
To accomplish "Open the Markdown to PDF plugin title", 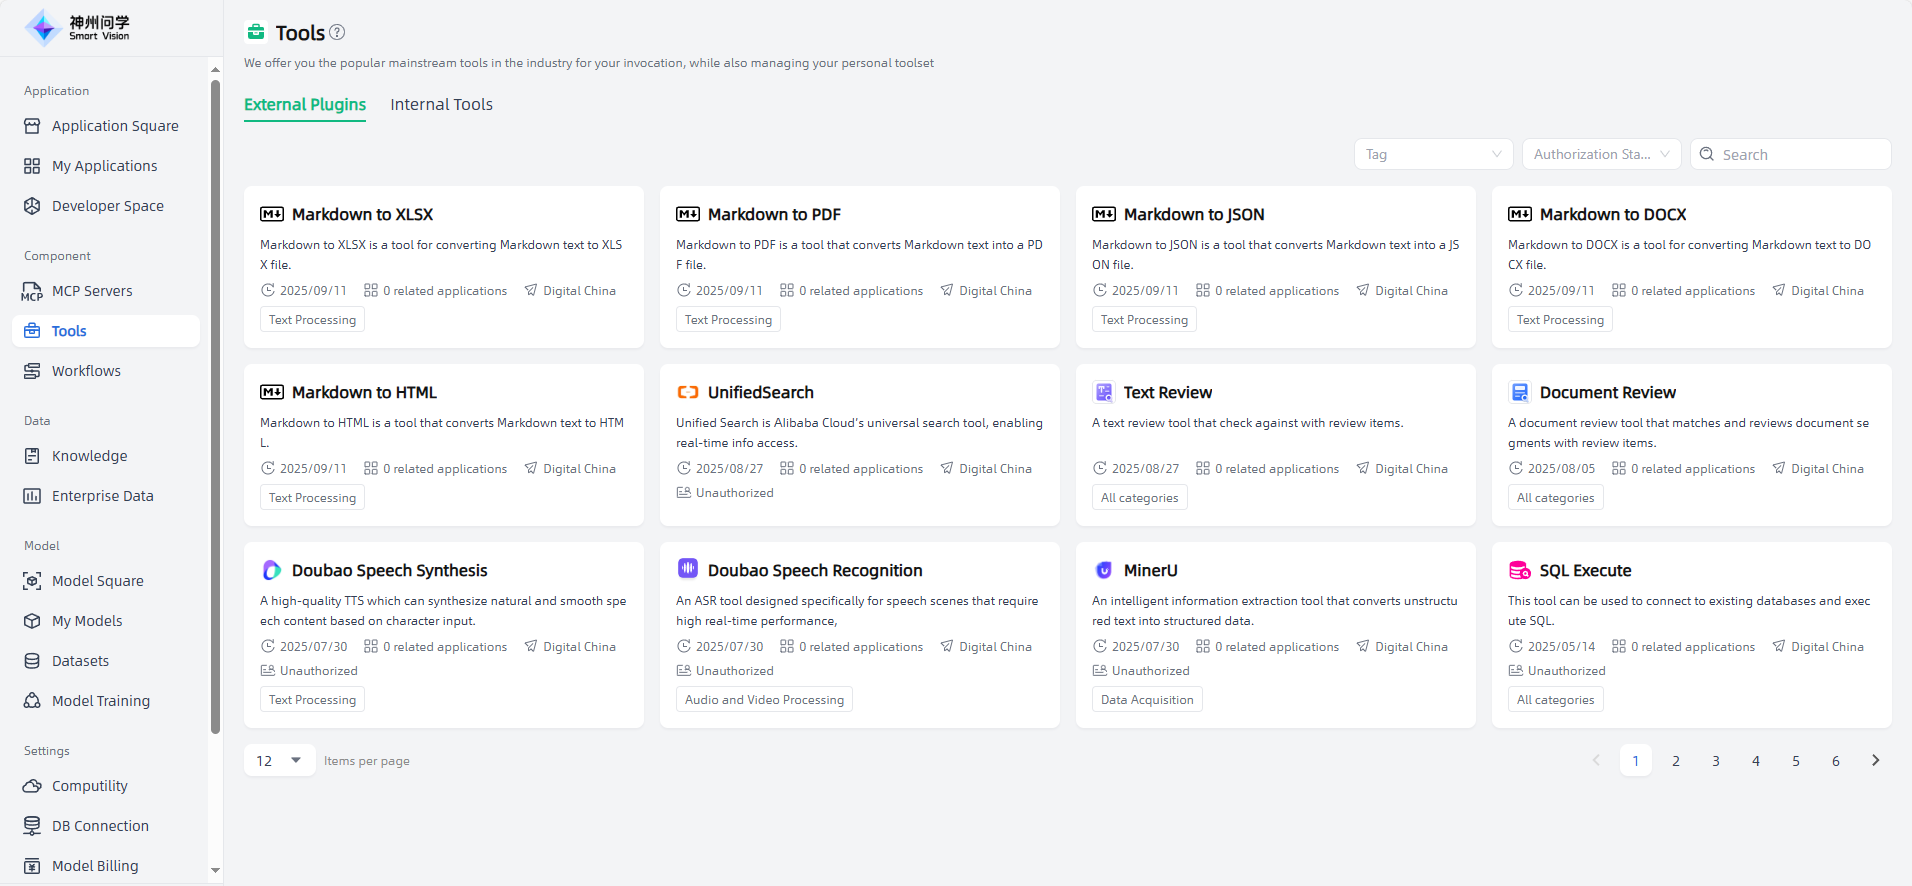I will 774,214.
